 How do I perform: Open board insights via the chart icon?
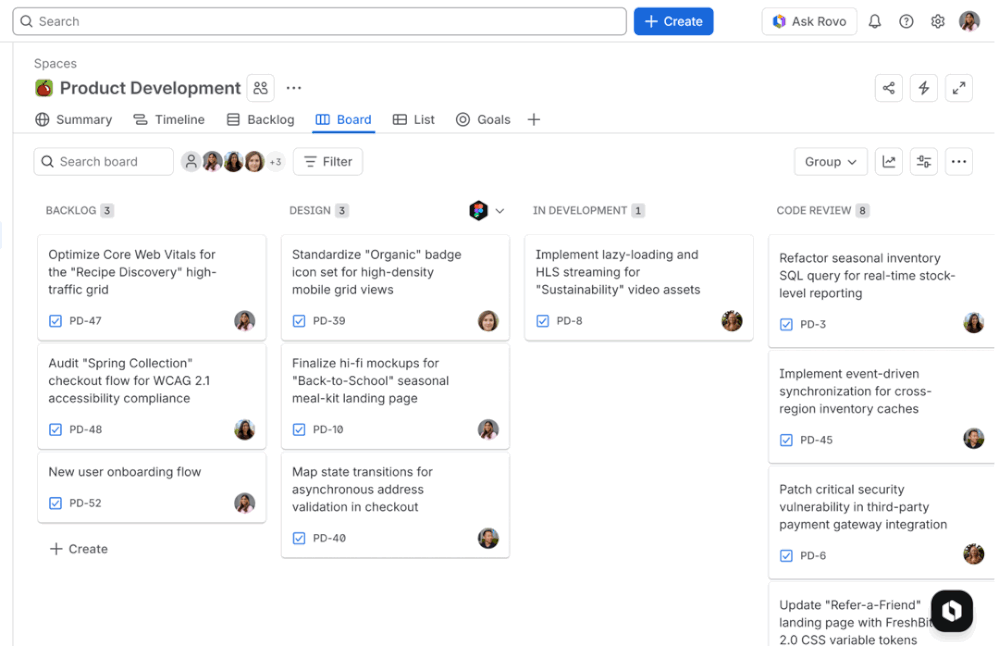coord(888,161)
